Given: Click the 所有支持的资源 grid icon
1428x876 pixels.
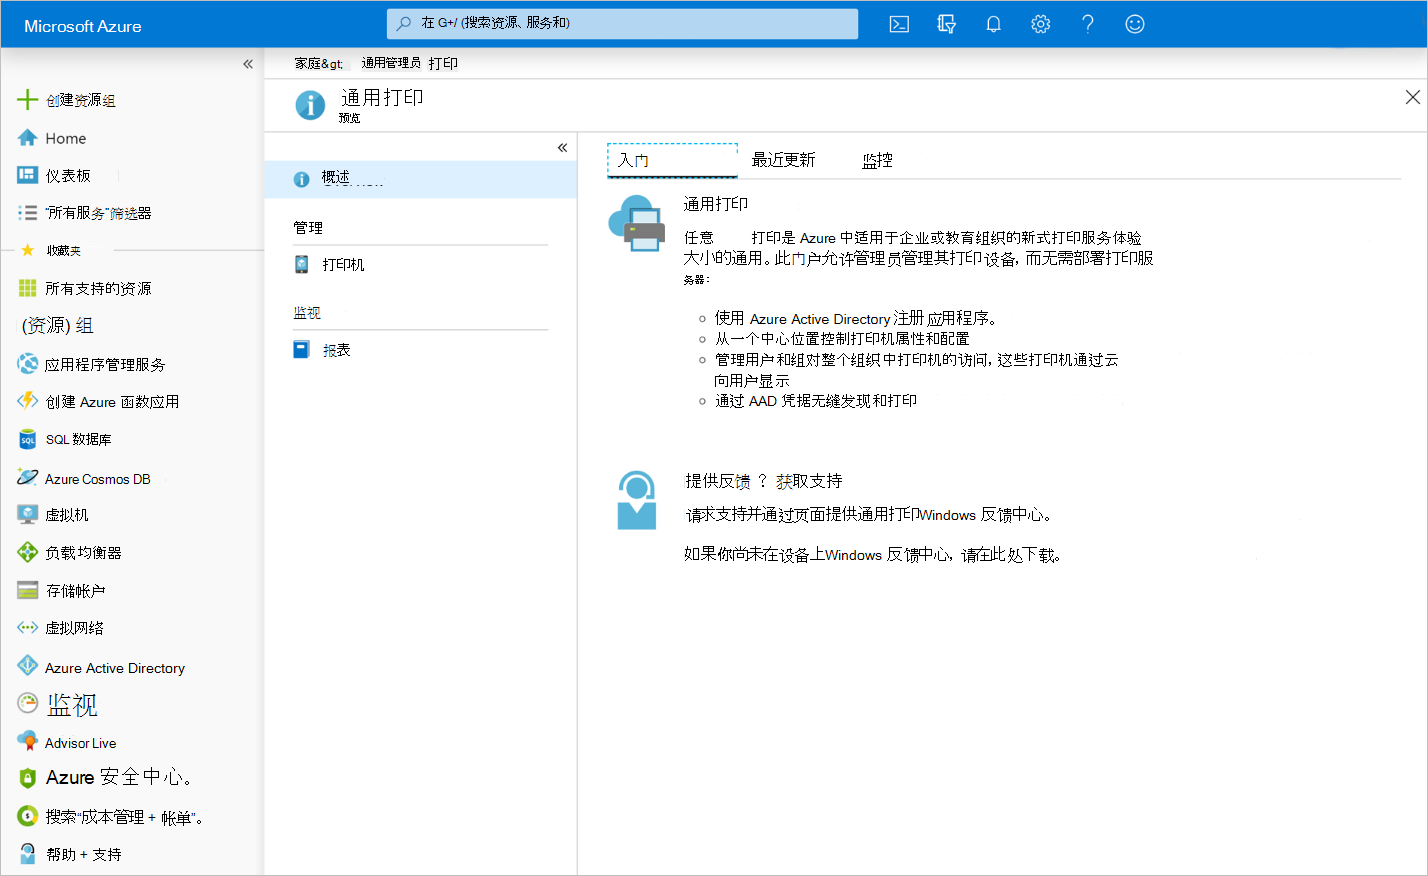Looking at the screenshot, I should (28, 288).
